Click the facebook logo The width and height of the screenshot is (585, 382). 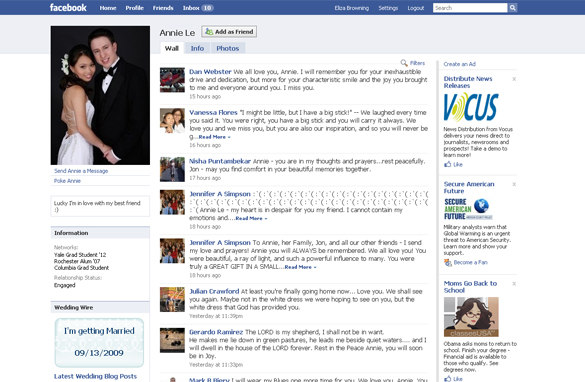pos(68,7)
